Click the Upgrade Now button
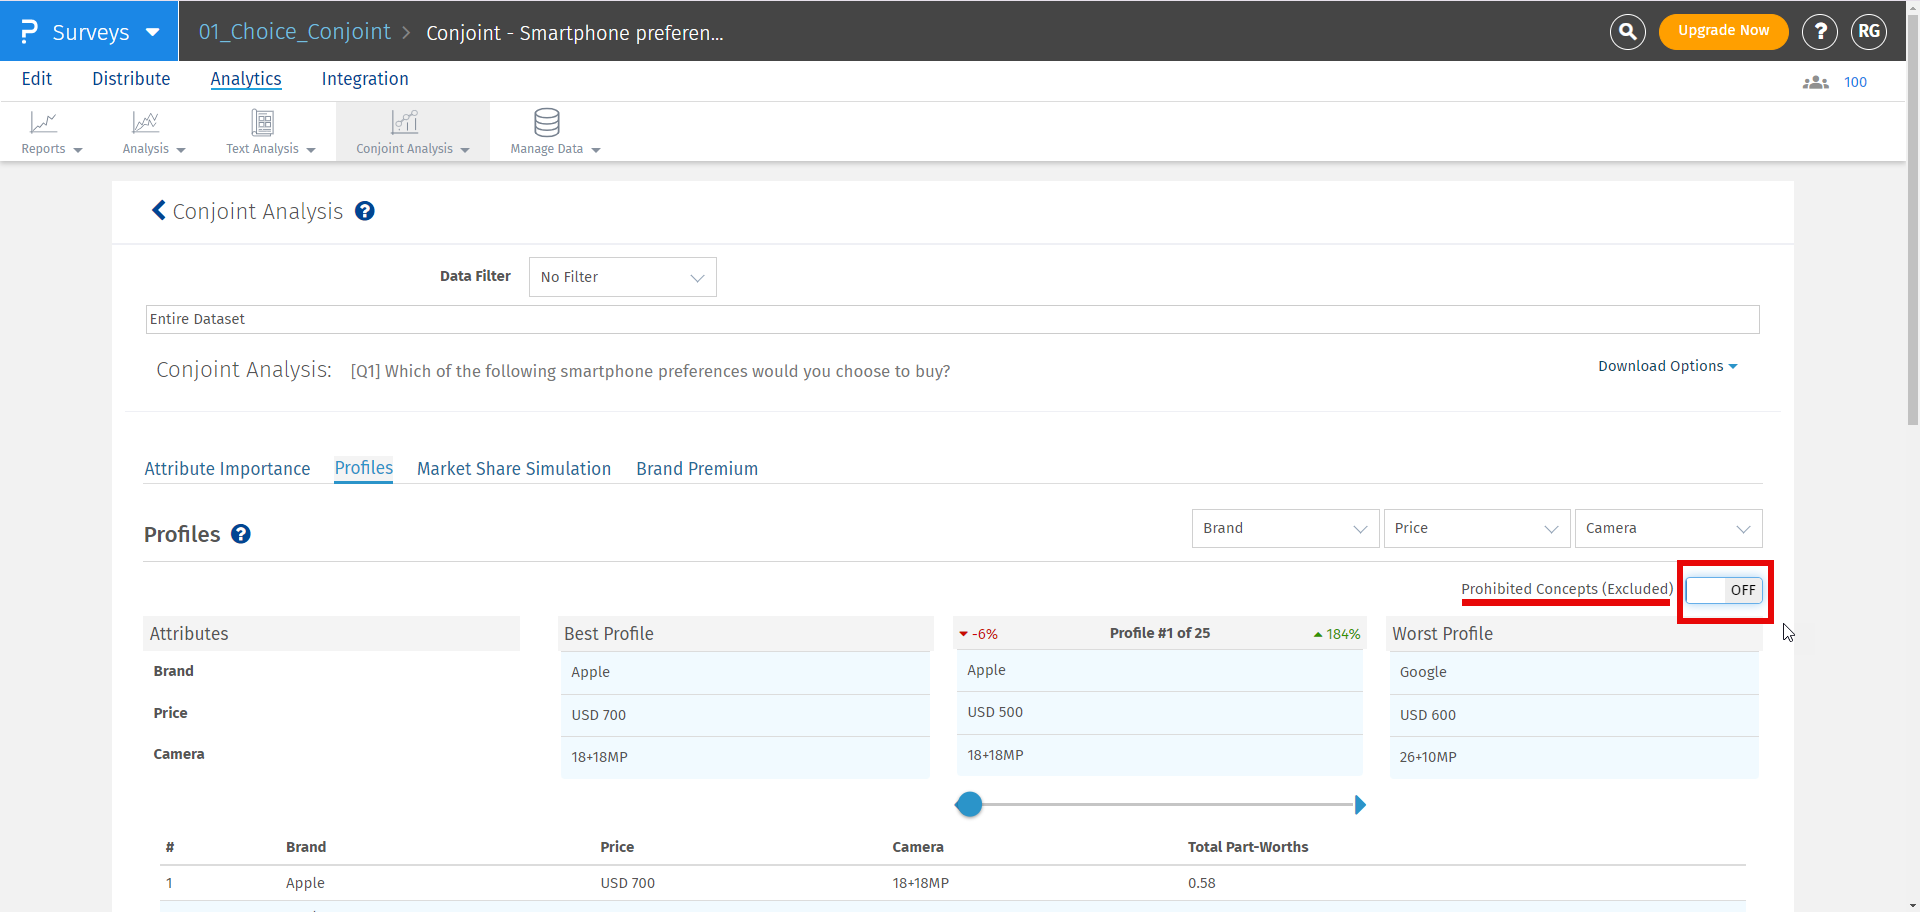This screenshot has width=1920, height=912. pos(1723,31)
